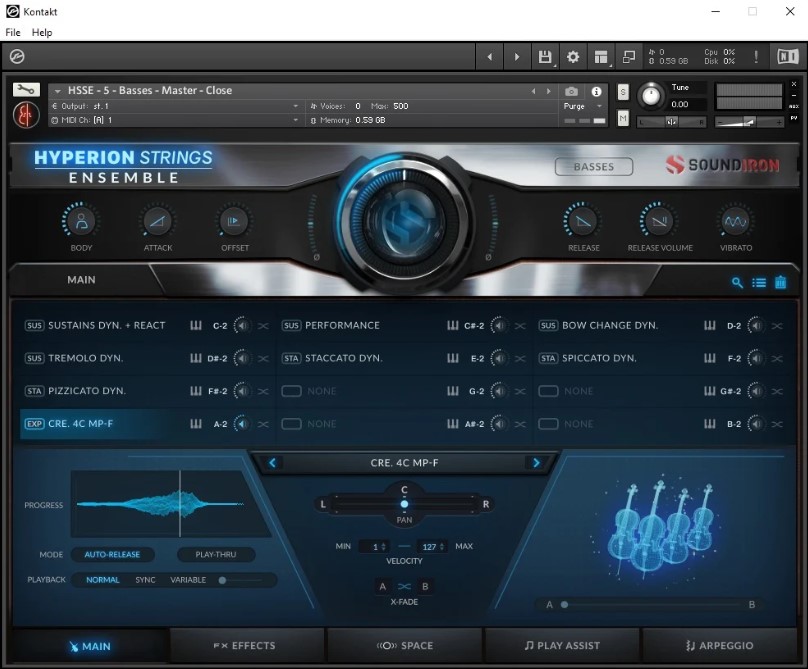Click the Vibrato knob icon
The height and width of the screenshot is (669, 808).
(735, 221)
